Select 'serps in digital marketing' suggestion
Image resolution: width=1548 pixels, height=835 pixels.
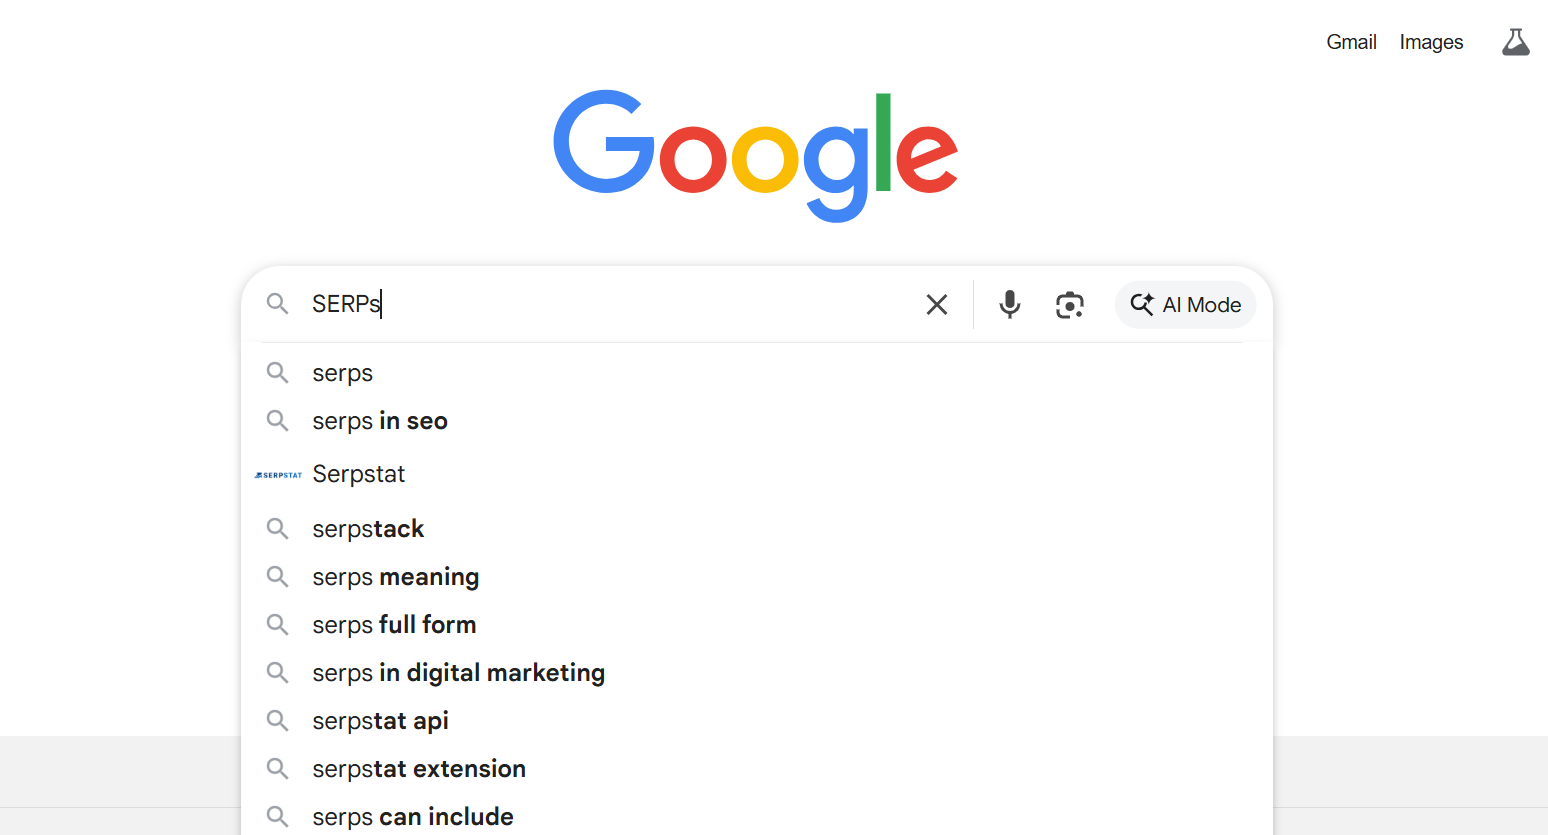[458, 673]
